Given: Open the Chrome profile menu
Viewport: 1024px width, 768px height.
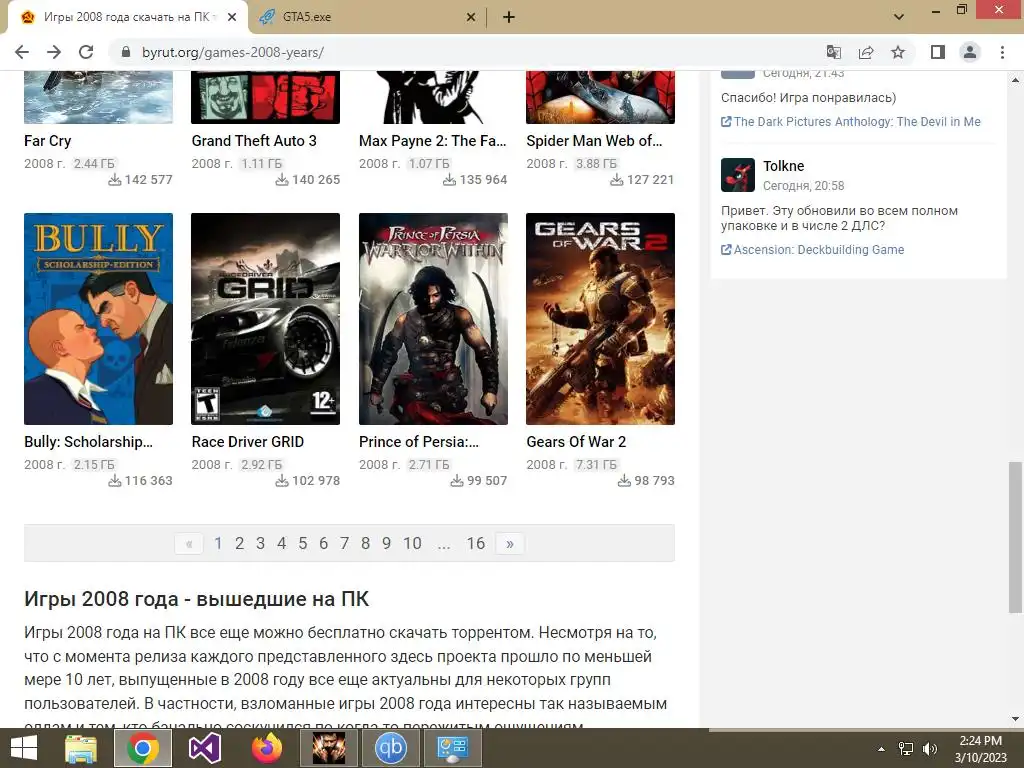Looking at the screenshot, I should (970, 52).
